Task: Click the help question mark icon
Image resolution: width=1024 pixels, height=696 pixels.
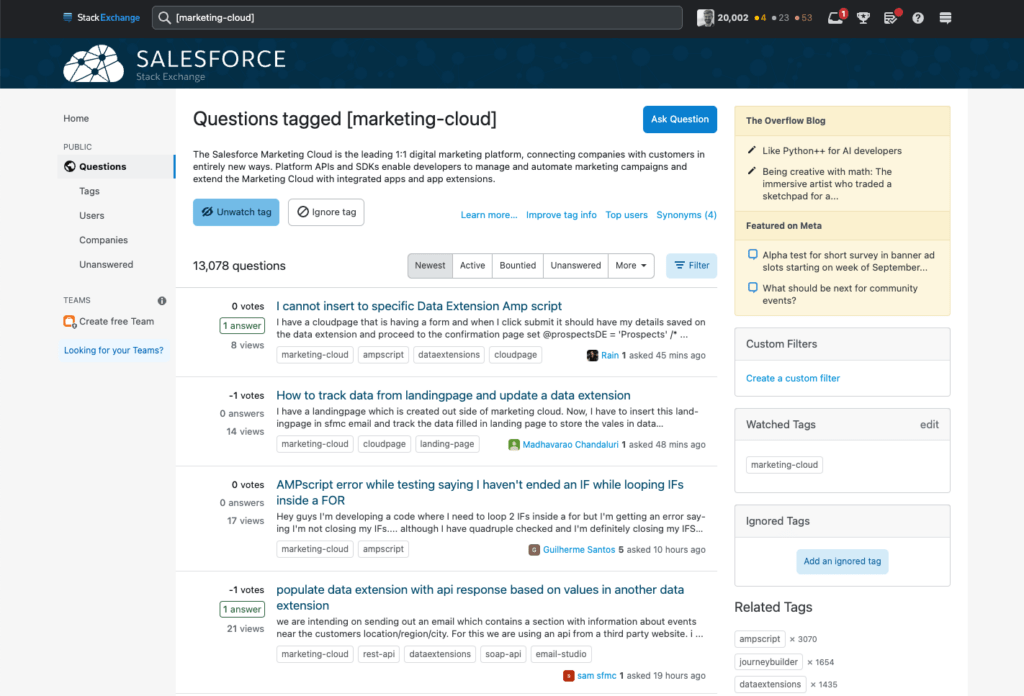Action: pyautogui.click(x=918, y=18)
